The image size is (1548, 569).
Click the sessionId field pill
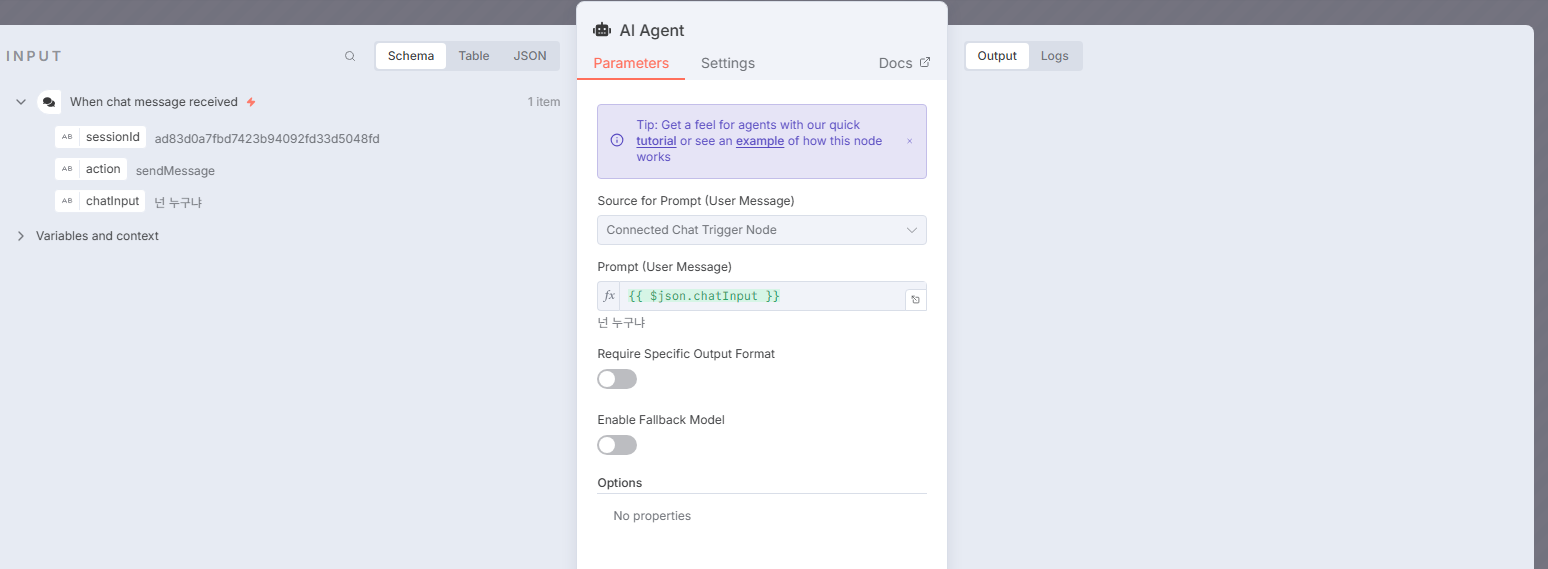pos(101,137)
